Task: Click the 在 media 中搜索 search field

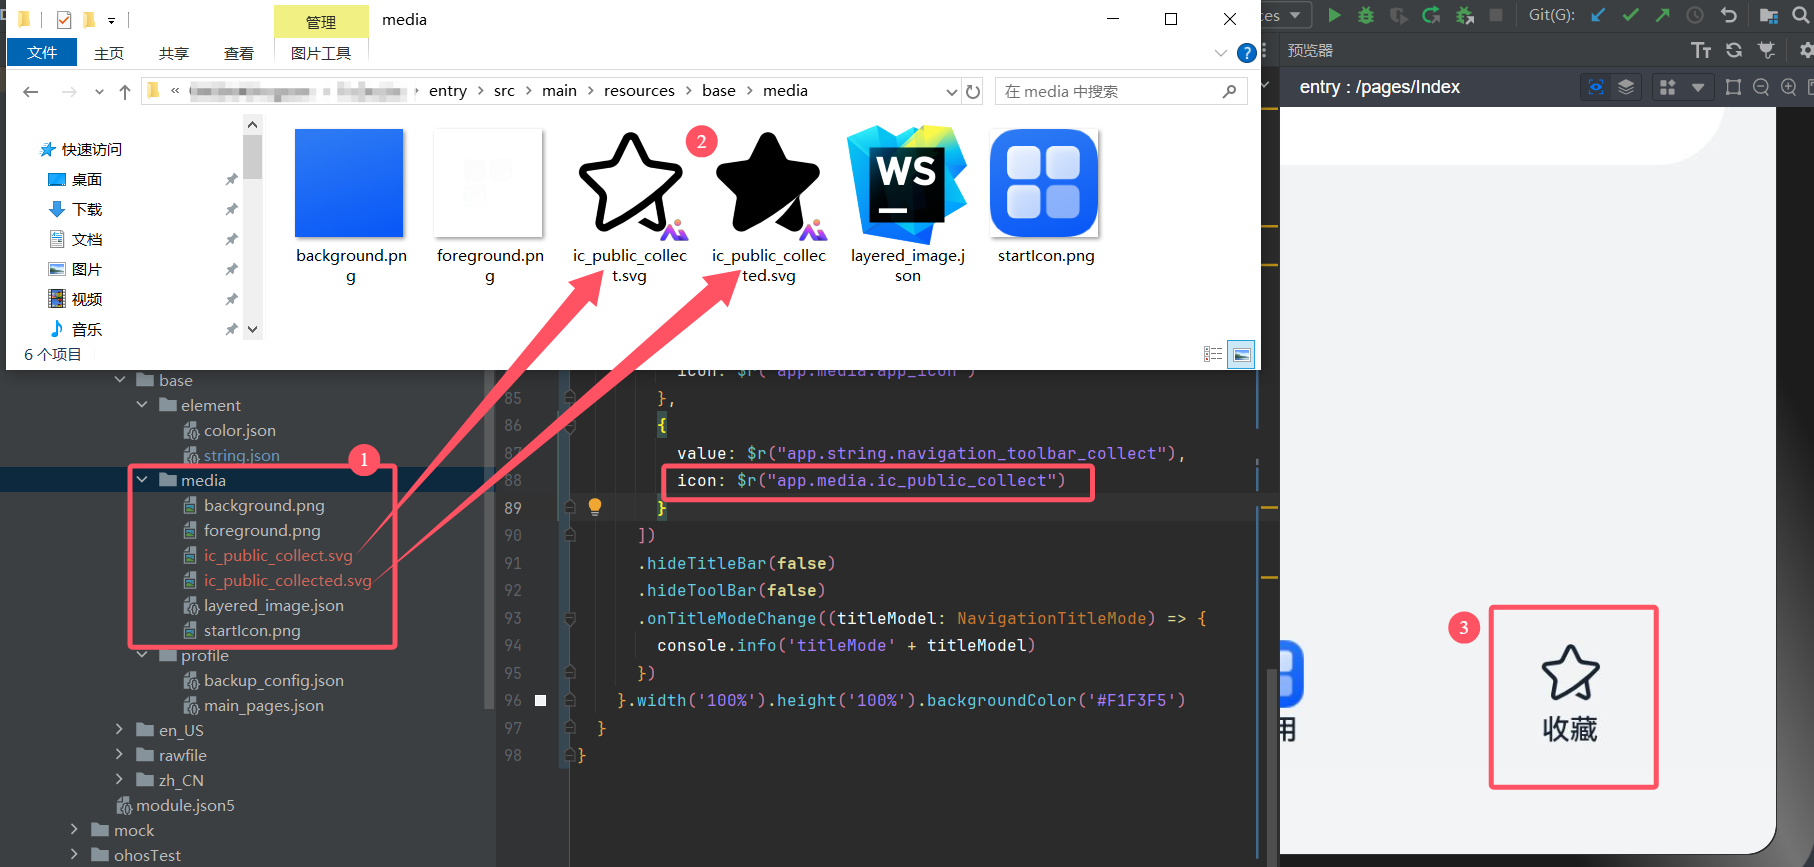Action: tap(1121, 91)
